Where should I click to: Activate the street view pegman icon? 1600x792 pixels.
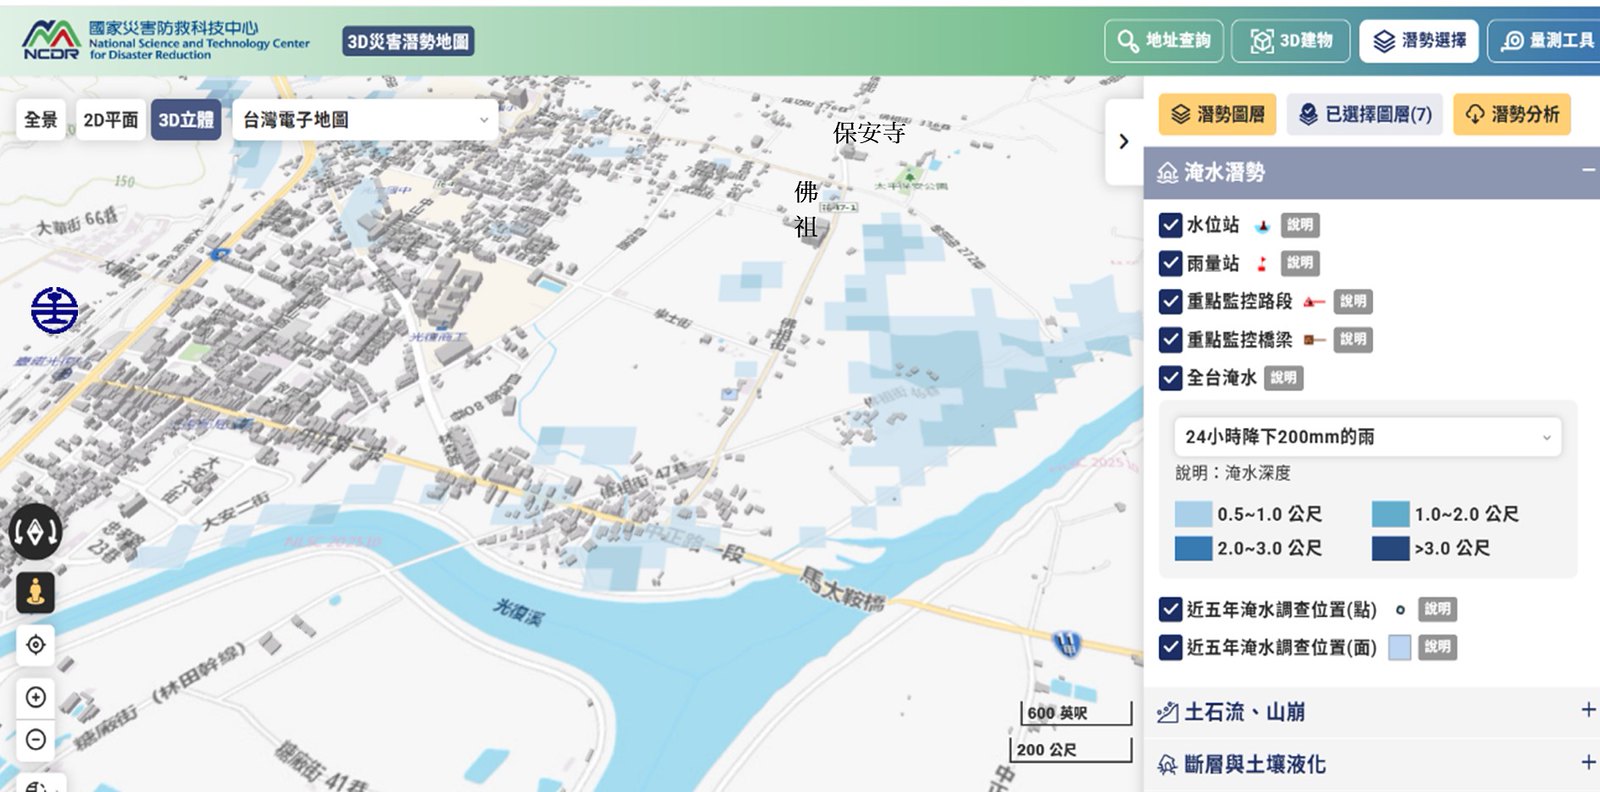tap(36, 592)
